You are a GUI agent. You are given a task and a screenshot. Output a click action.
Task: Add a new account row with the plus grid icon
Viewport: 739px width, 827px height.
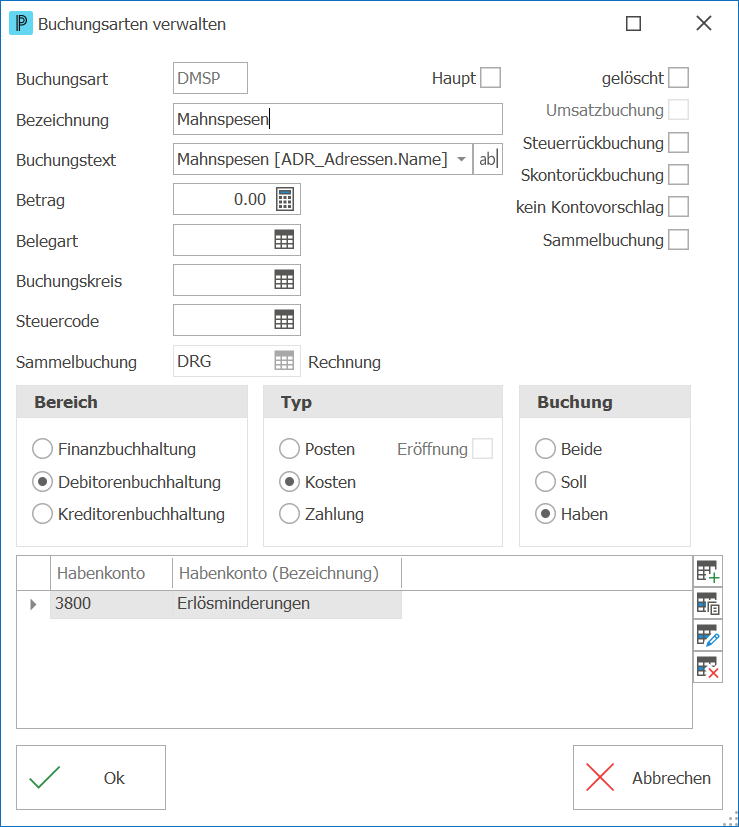(708, 571)
